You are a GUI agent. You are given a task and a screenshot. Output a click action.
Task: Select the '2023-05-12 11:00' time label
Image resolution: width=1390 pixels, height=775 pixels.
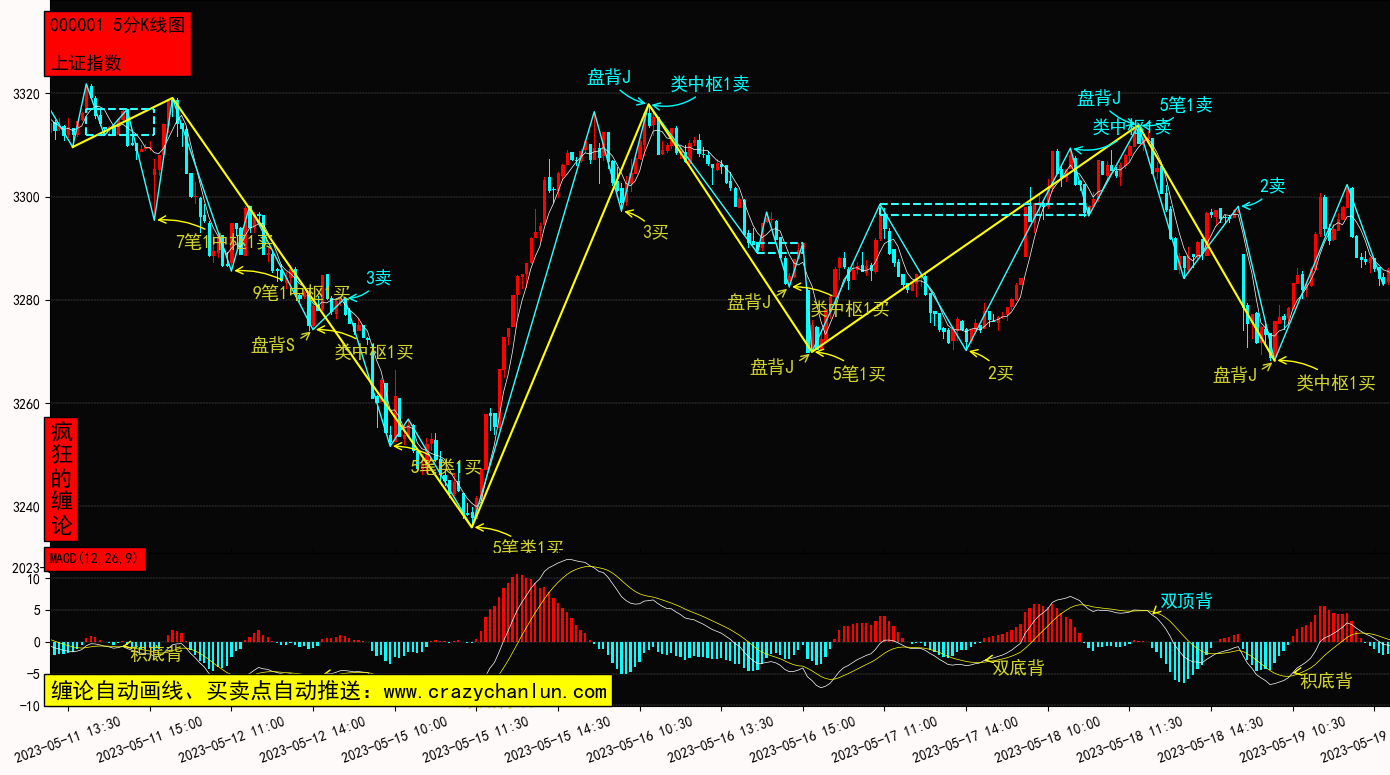click(x=232, y=739)
